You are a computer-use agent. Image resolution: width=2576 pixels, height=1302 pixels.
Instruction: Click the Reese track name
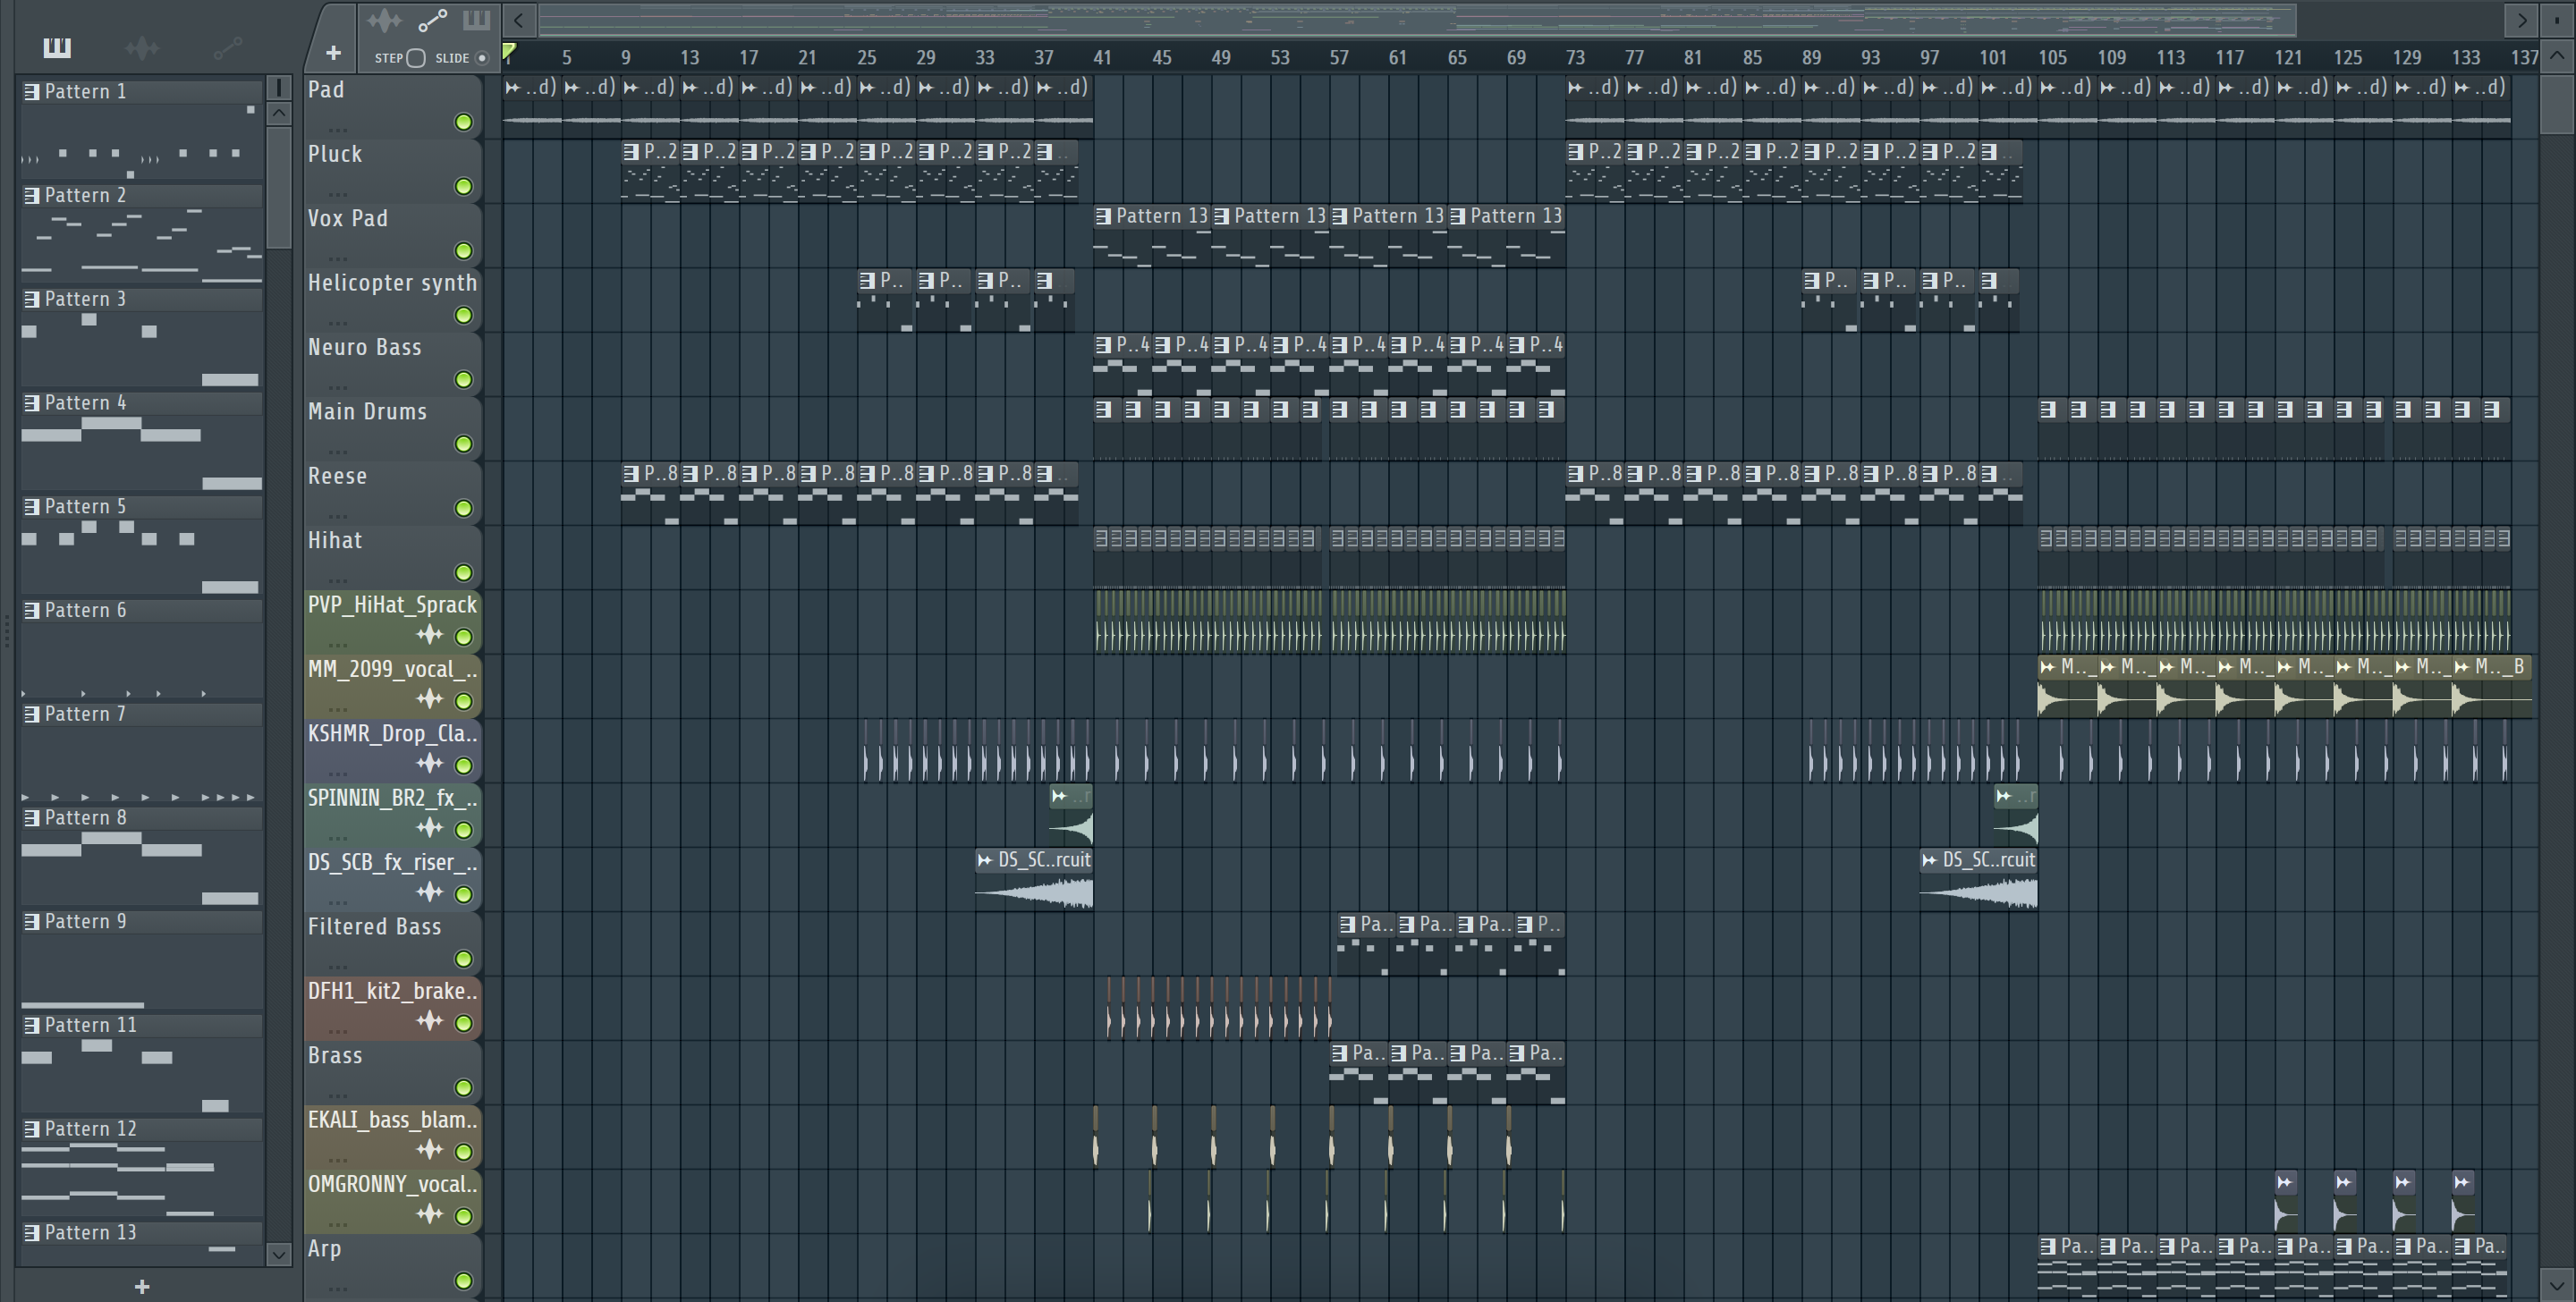click(x=337, y=476)
